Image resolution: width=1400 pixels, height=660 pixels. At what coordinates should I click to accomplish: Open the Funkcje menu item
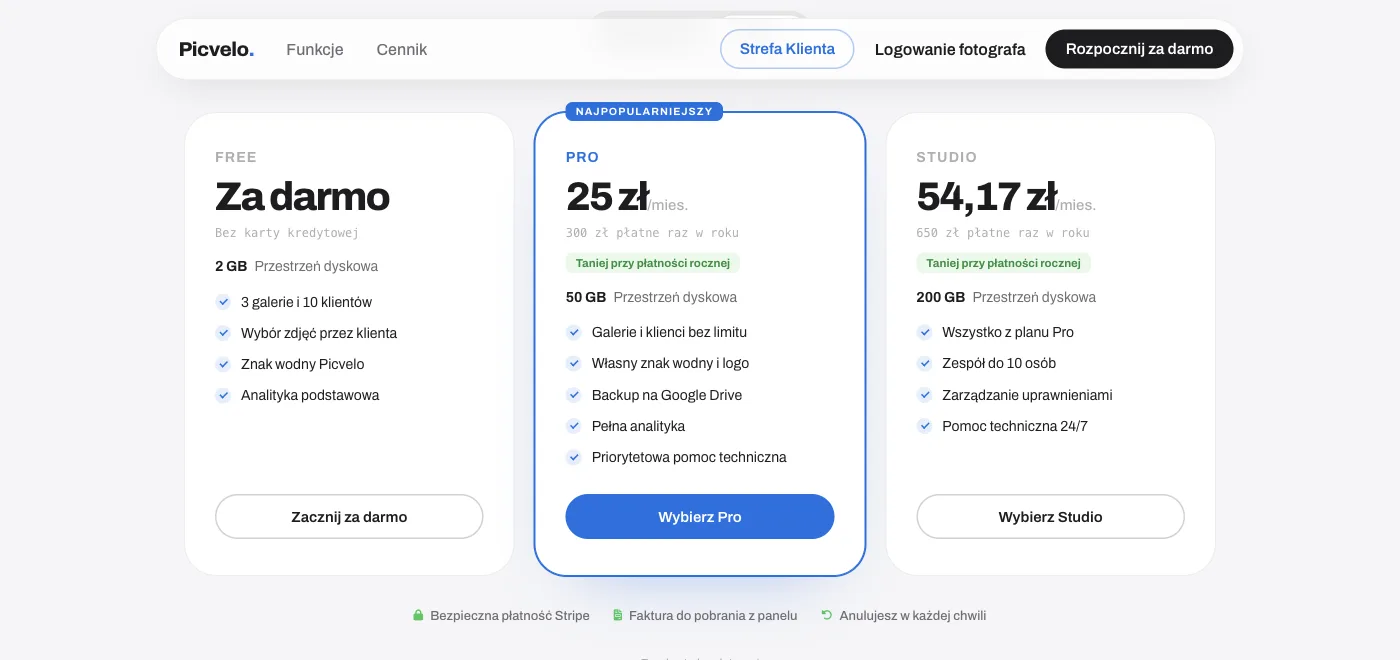pyautogui.click(x=315, y=49)
